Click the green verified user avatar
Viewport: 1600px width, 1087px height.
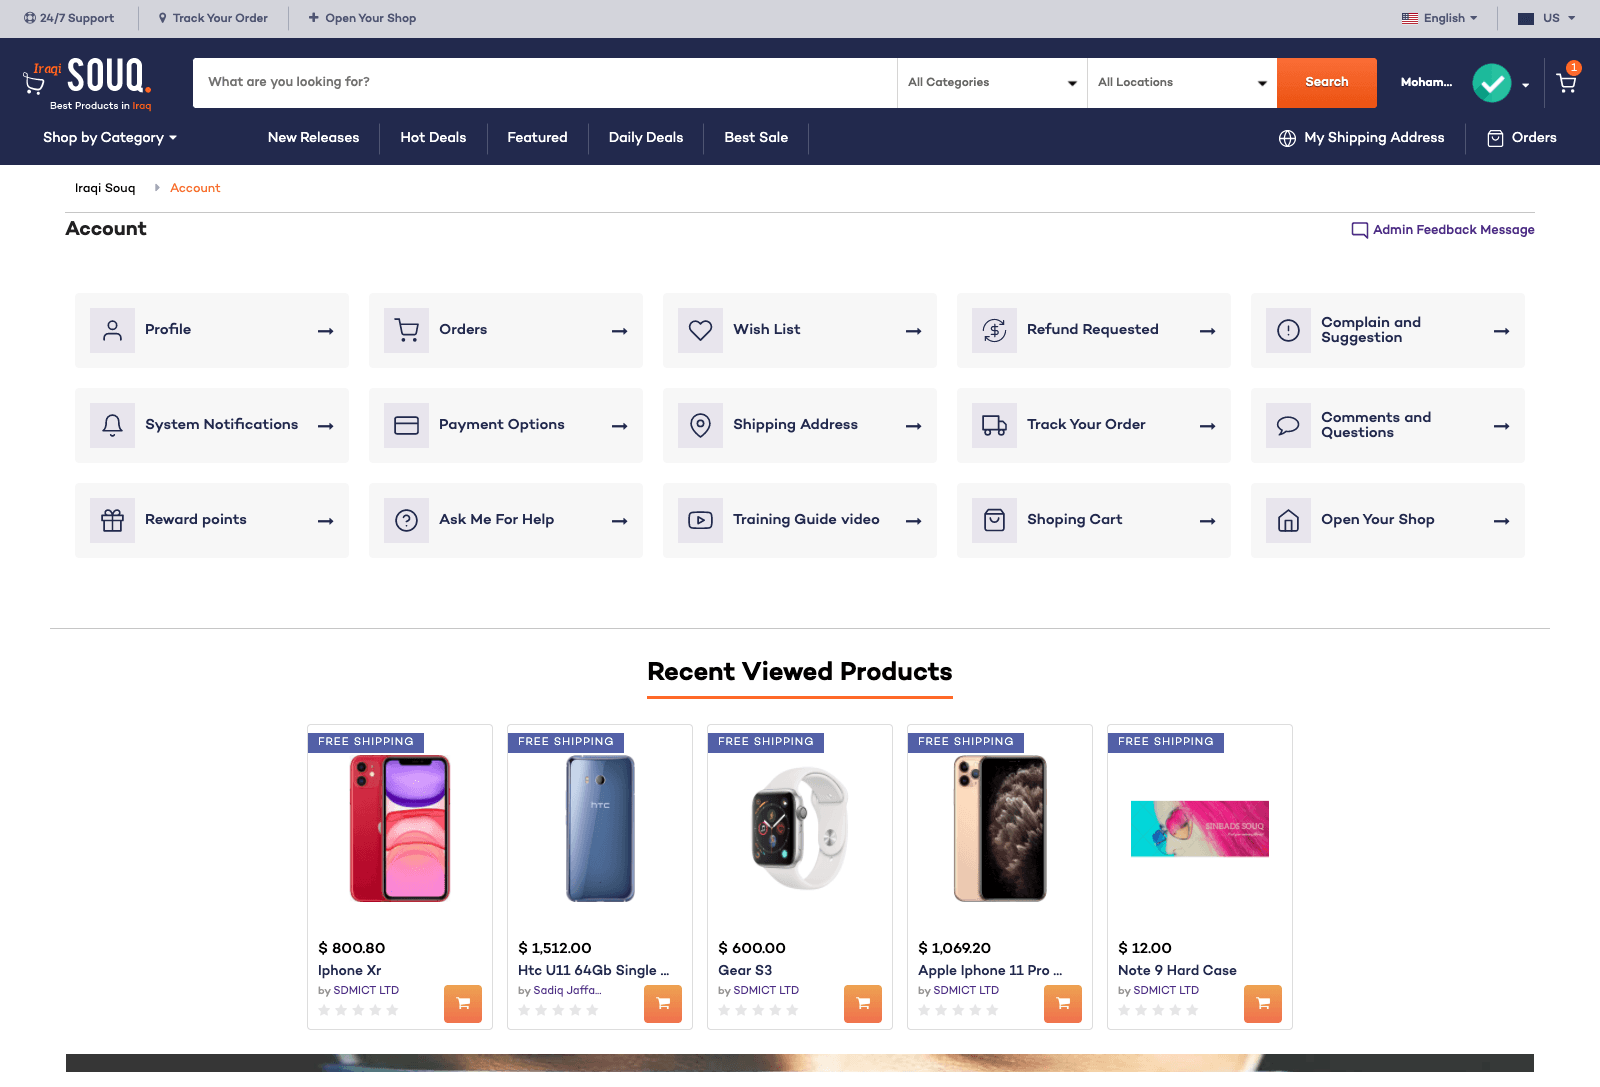click(x=1491, y=83)
